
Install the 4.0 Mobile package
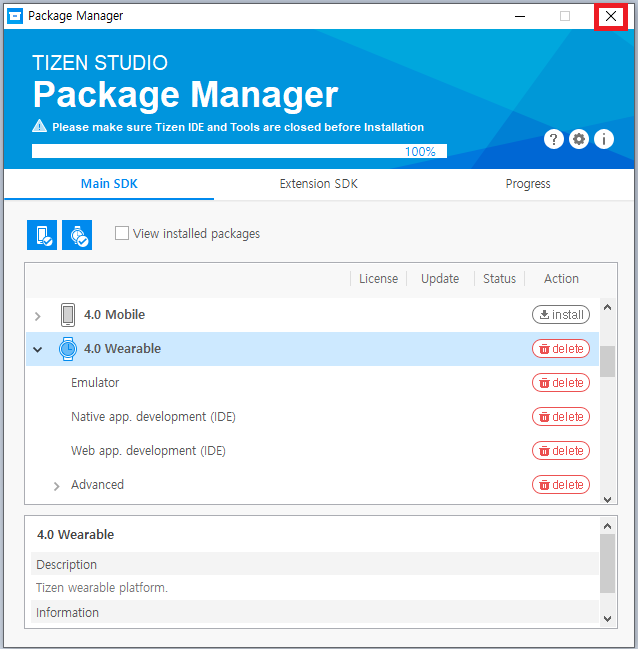click(561, 315)
